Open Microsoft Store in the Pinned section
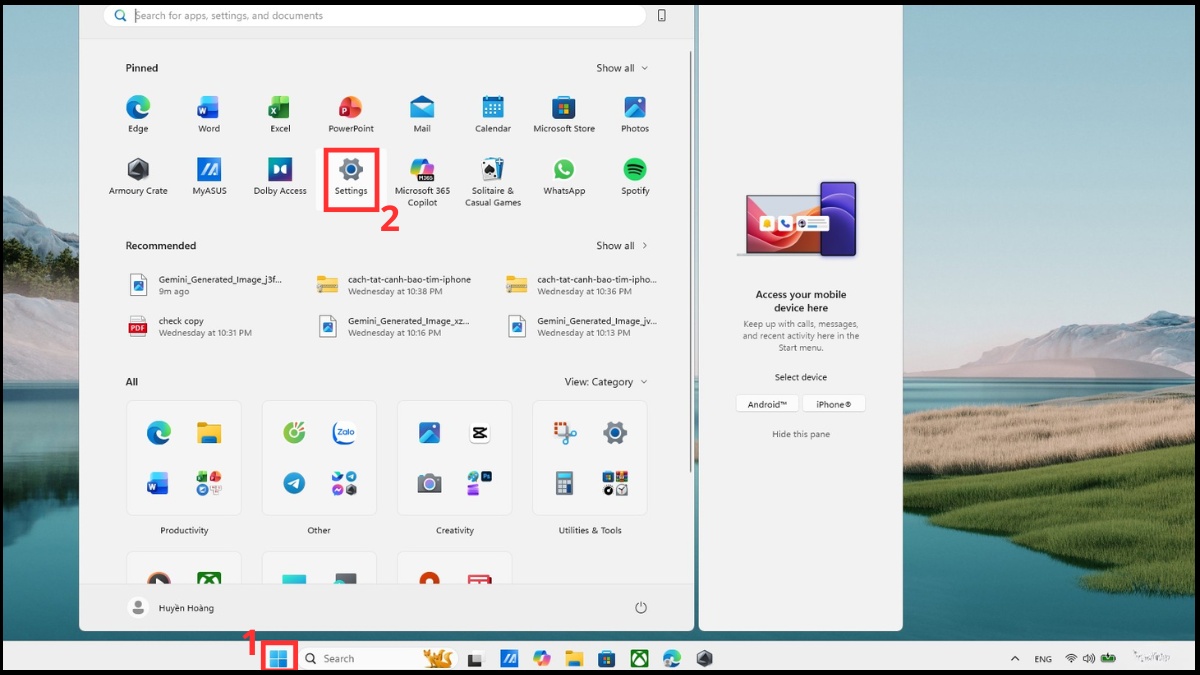Image resolution: width=1200 pixels, height=675 pixels. (564, 113)
